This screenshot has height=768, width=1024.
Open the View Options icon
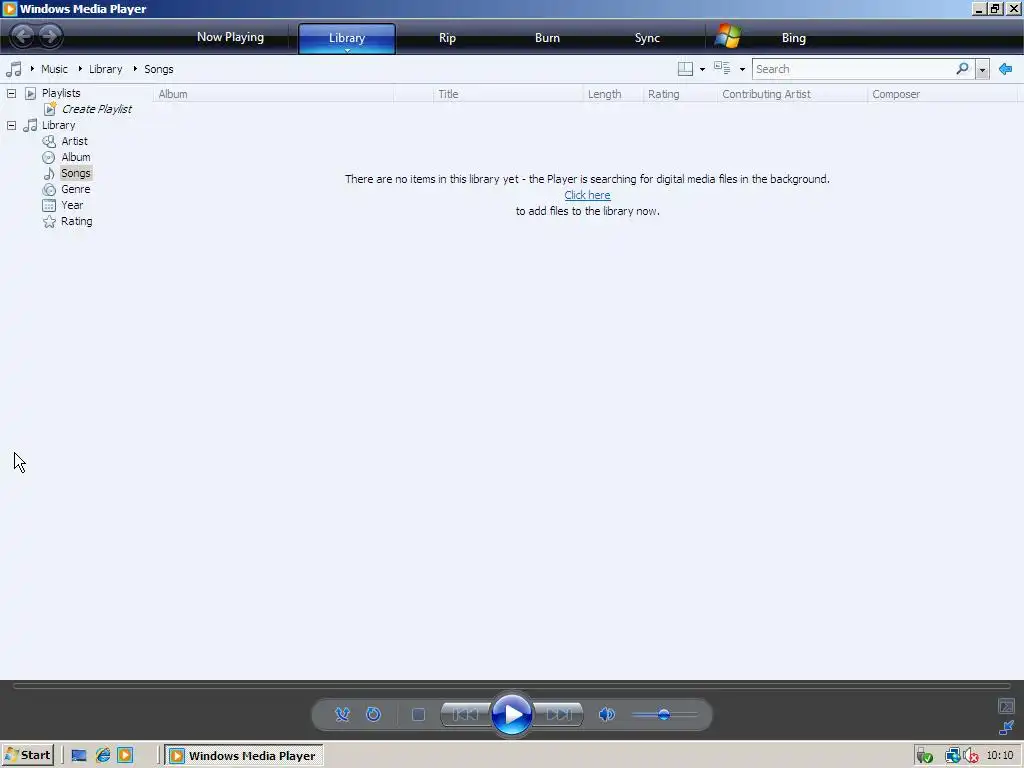pyautogui.click(x=722, y=68)
